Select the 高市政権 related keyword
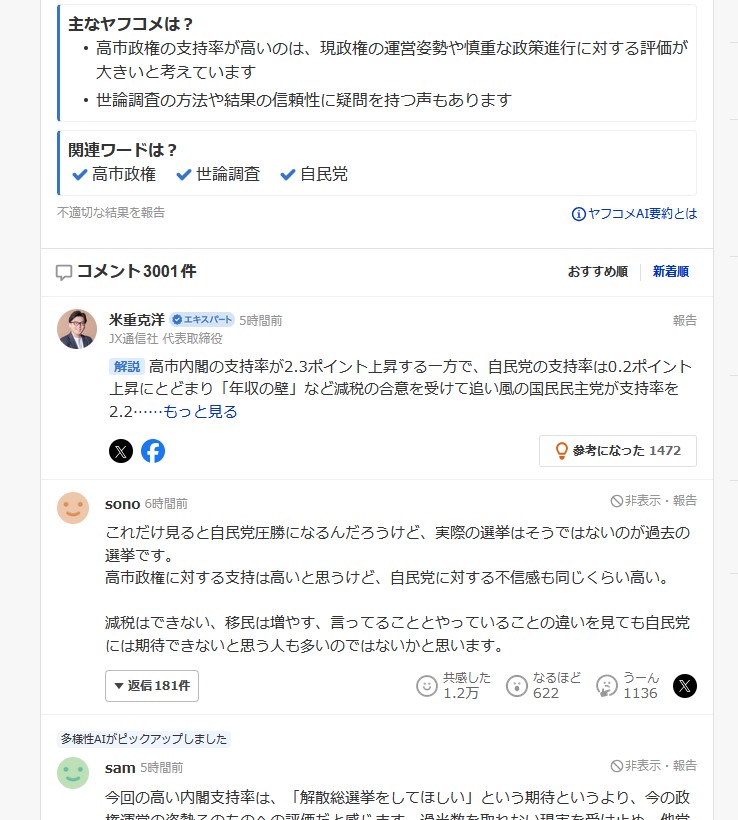Viewport: 738px width, 820px height. (x=114, y=174)
